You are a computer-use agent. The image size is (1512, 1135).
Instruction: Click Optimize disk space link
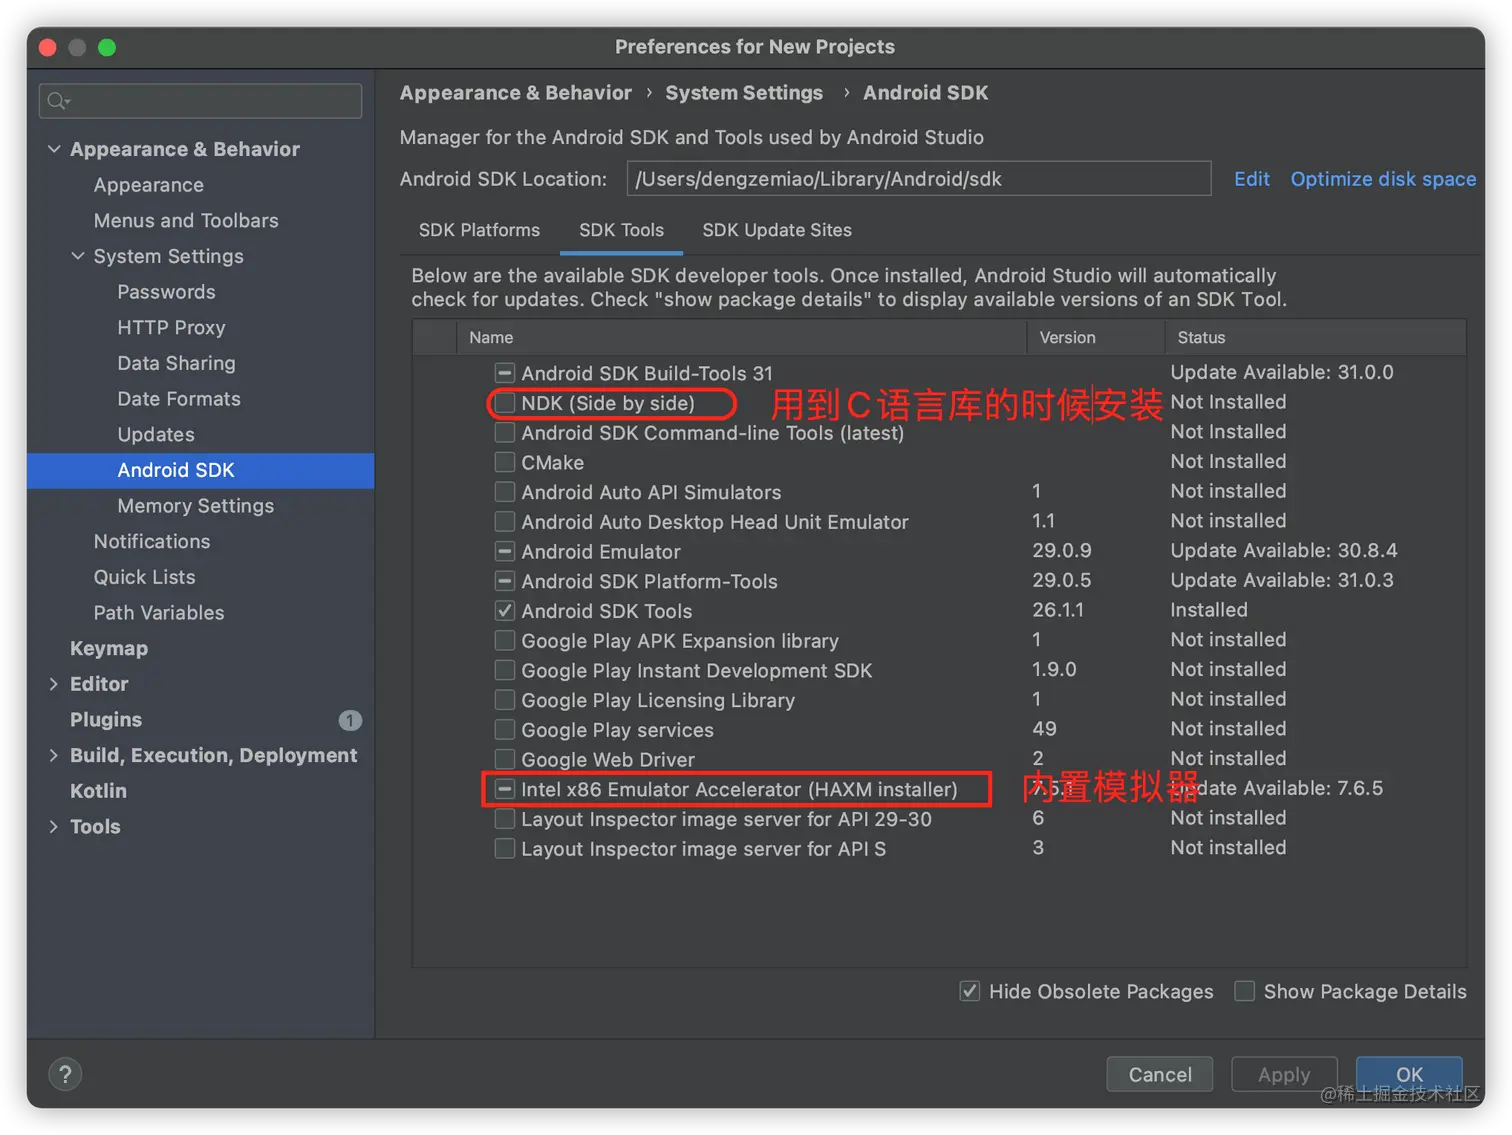point(1383,179)
